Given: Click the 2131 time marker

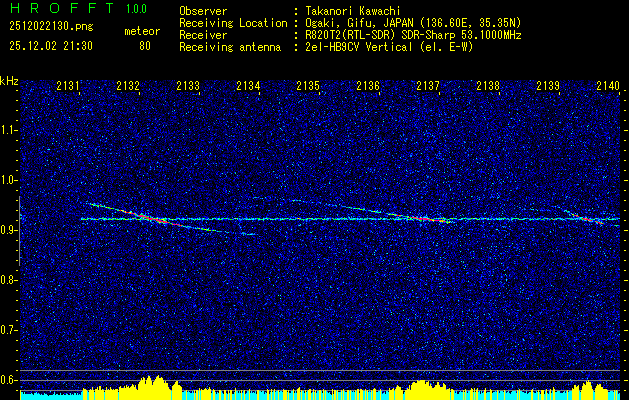Looking at the screenshot, I should coord(68,85).
